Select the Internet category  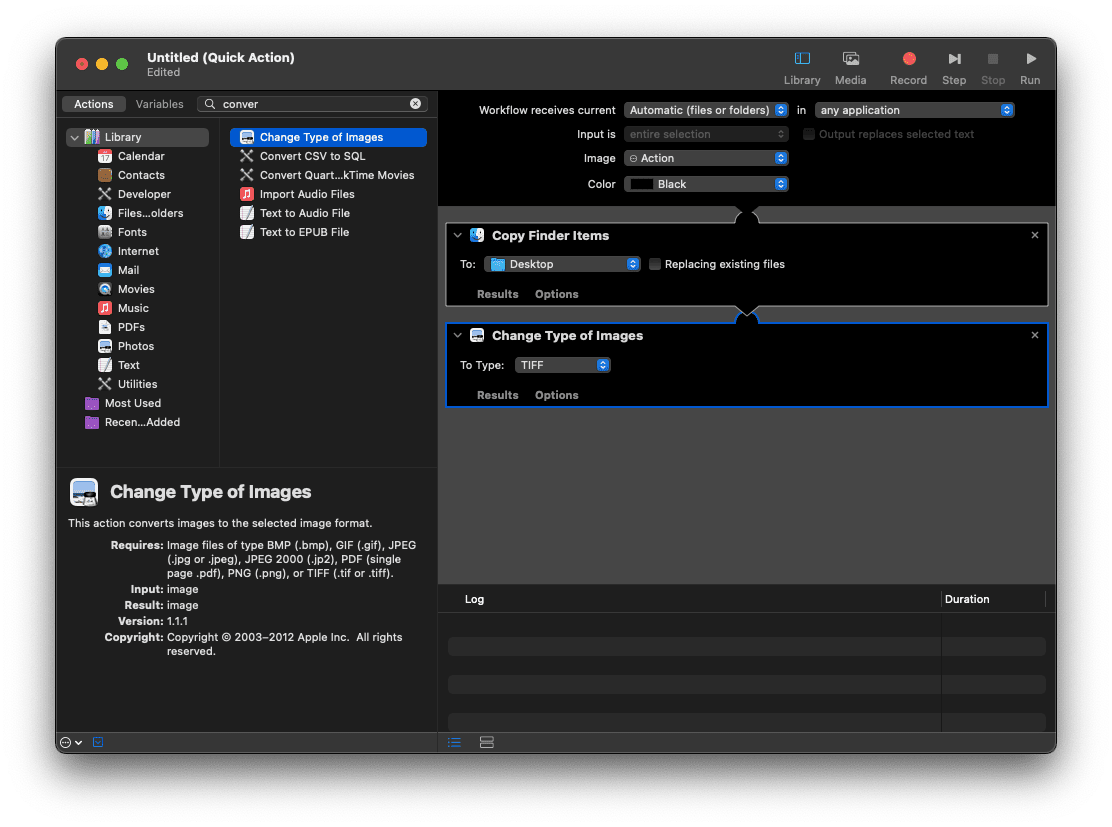138,251
